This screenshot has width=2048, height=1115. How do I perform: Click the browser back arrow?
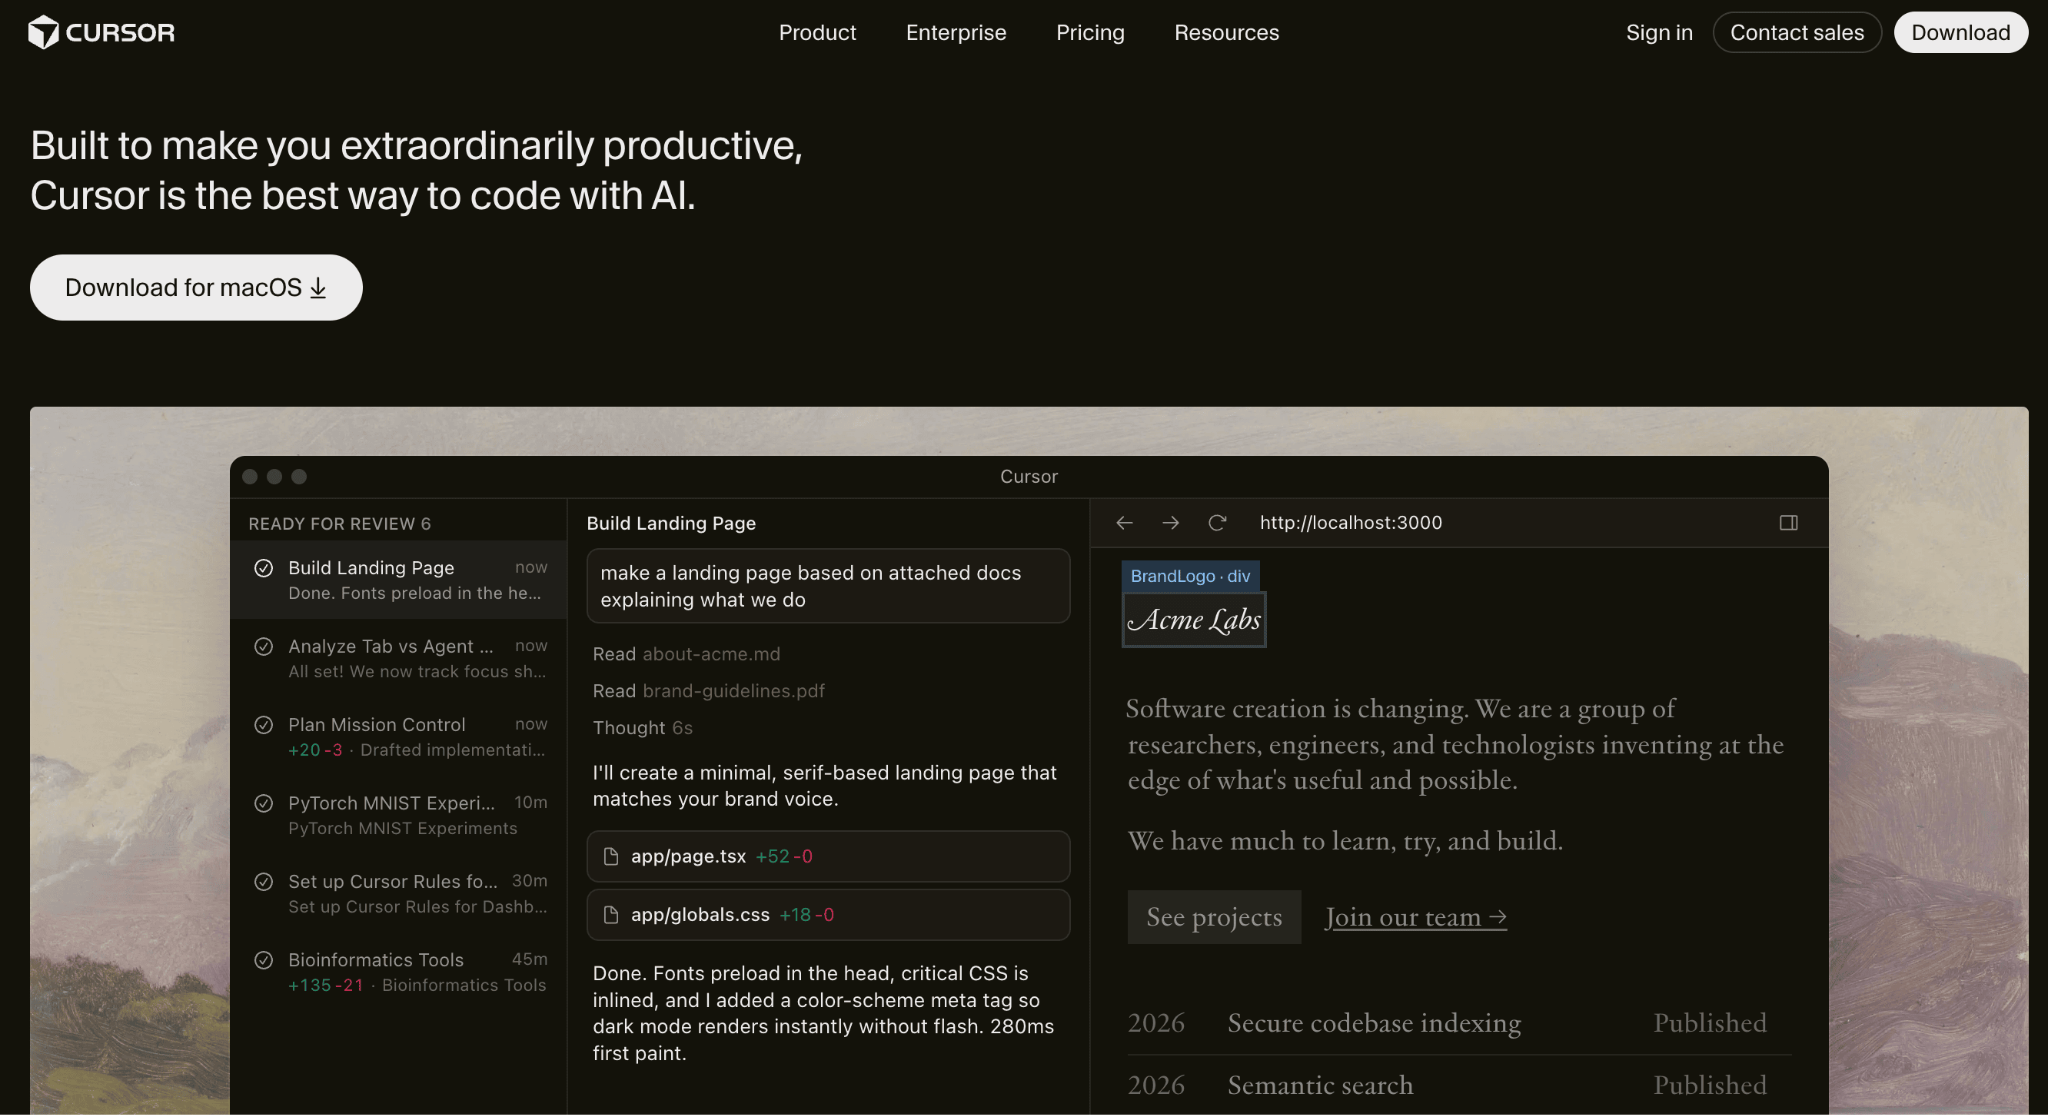pyautogui.click(x=1124, y=522)
